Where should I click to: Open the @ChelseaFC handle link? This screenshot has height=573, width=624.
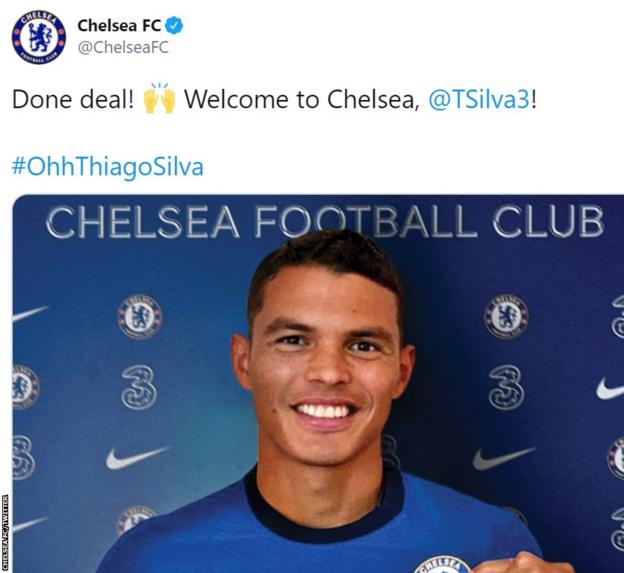123,47
